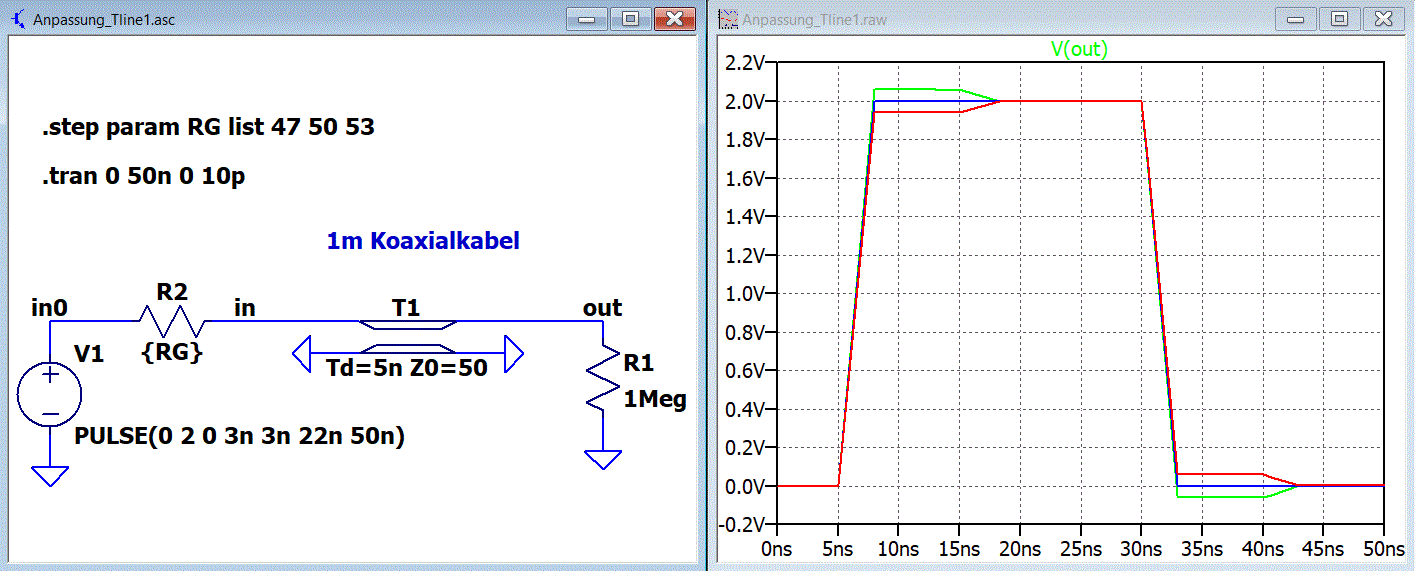
Task: Click the 50ns horizontal axis label
Action: pos(1384,550)
